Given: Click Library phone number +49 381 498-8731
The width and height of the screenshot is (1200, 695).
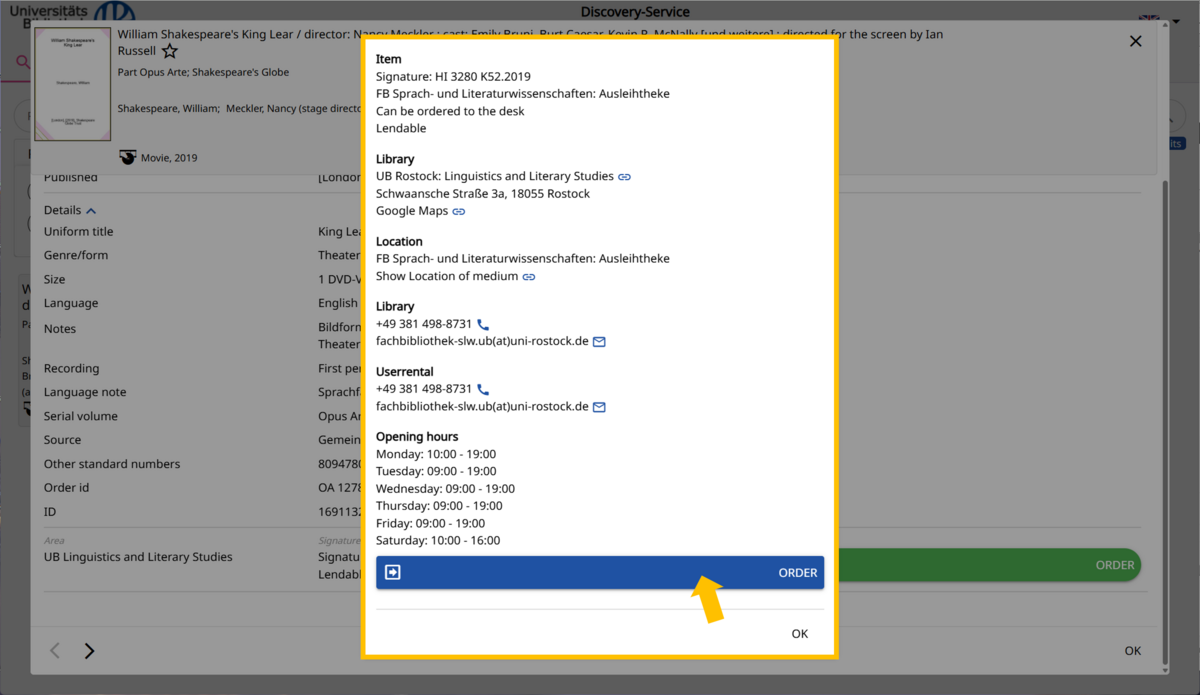Looking at the screenshot, I should (424, 324).
